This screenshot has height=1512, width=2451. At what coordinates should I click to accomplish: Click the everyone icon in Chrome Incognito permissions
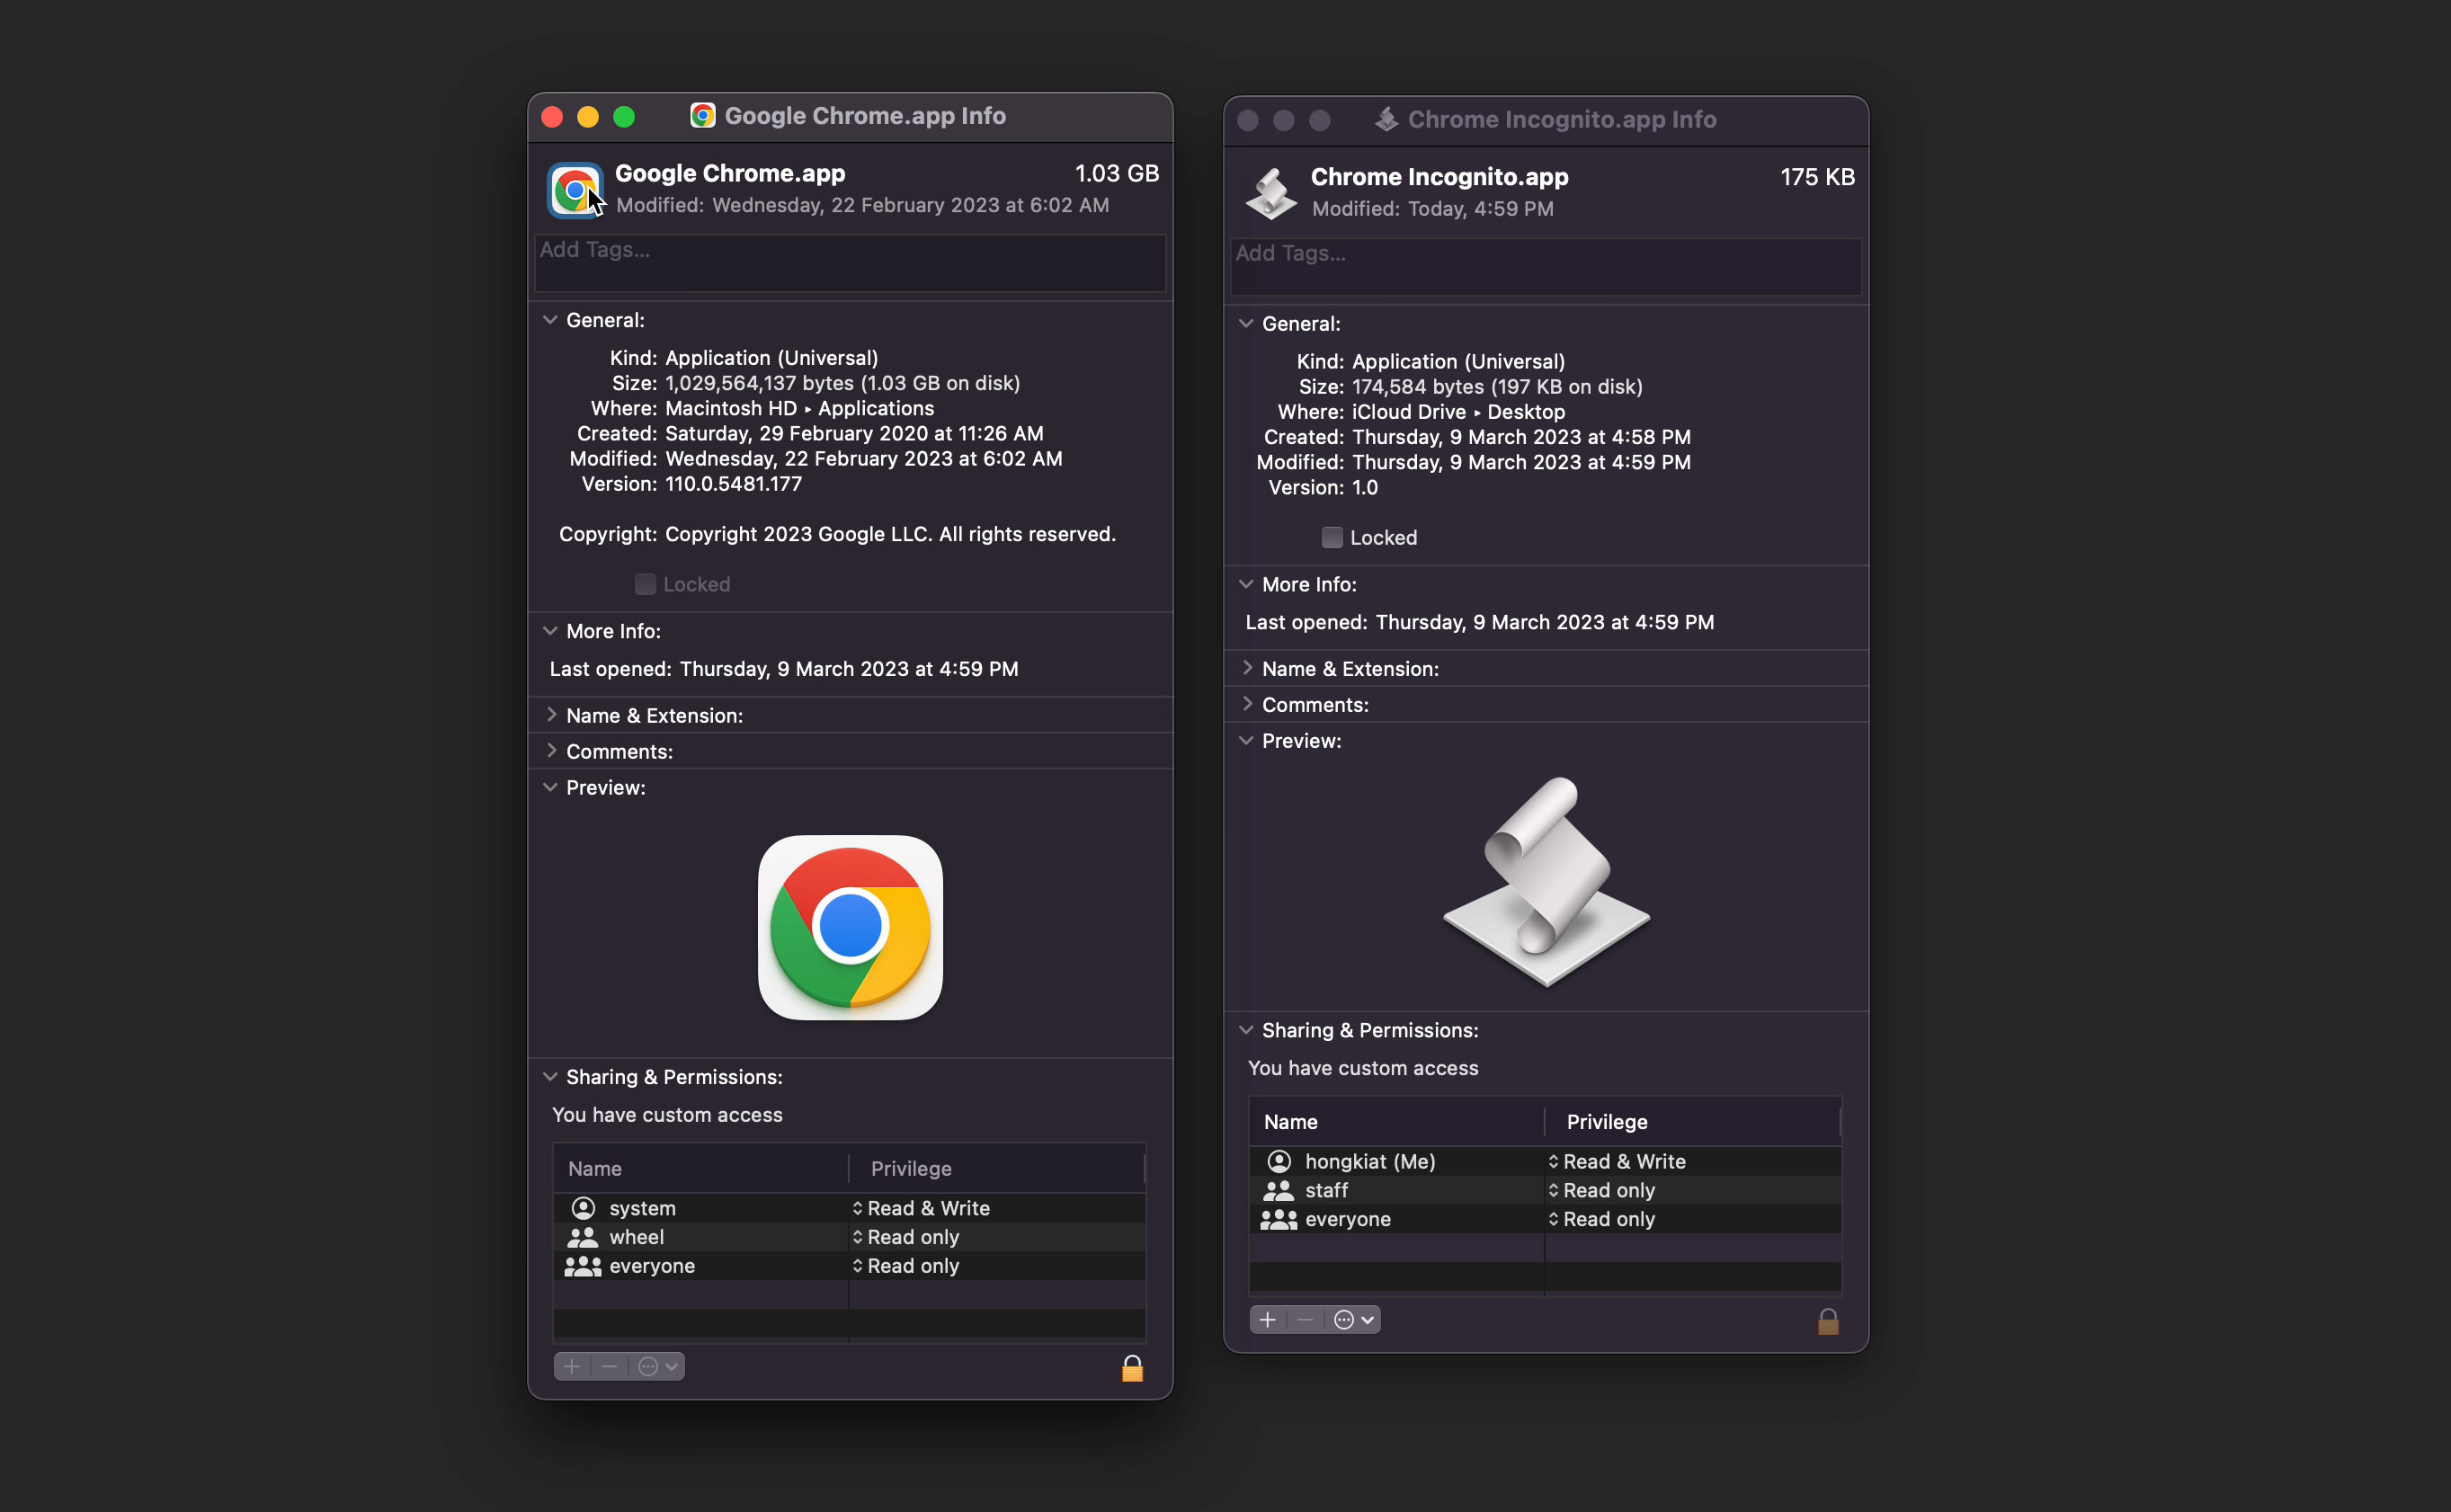pyautogui.click(x=1278, y=1219)
